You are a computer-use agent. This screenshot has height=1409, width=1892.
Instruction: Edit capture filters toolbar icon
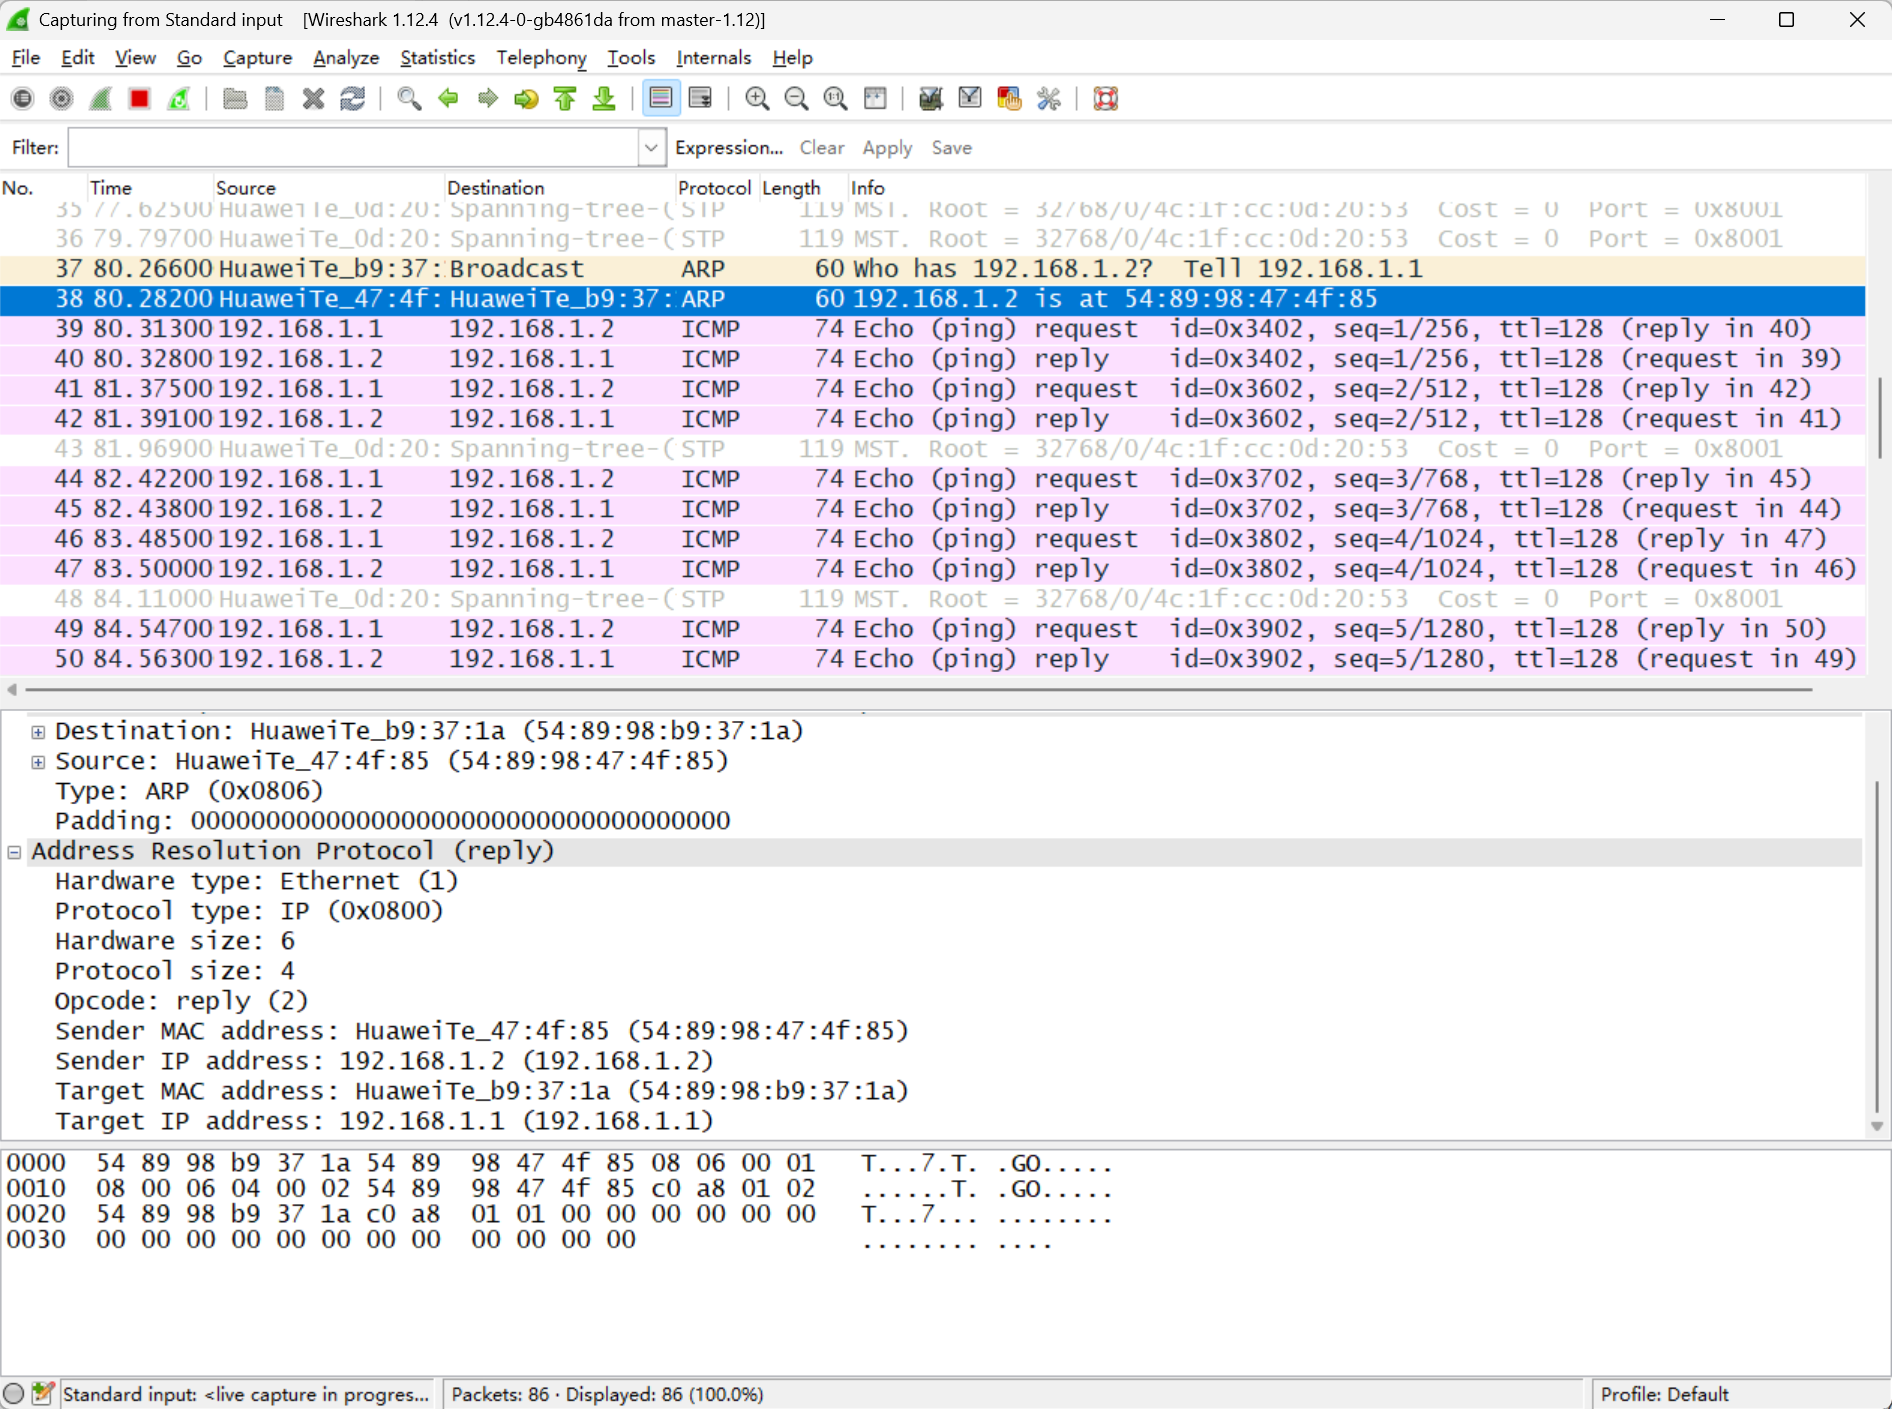(x=931, y=98)
